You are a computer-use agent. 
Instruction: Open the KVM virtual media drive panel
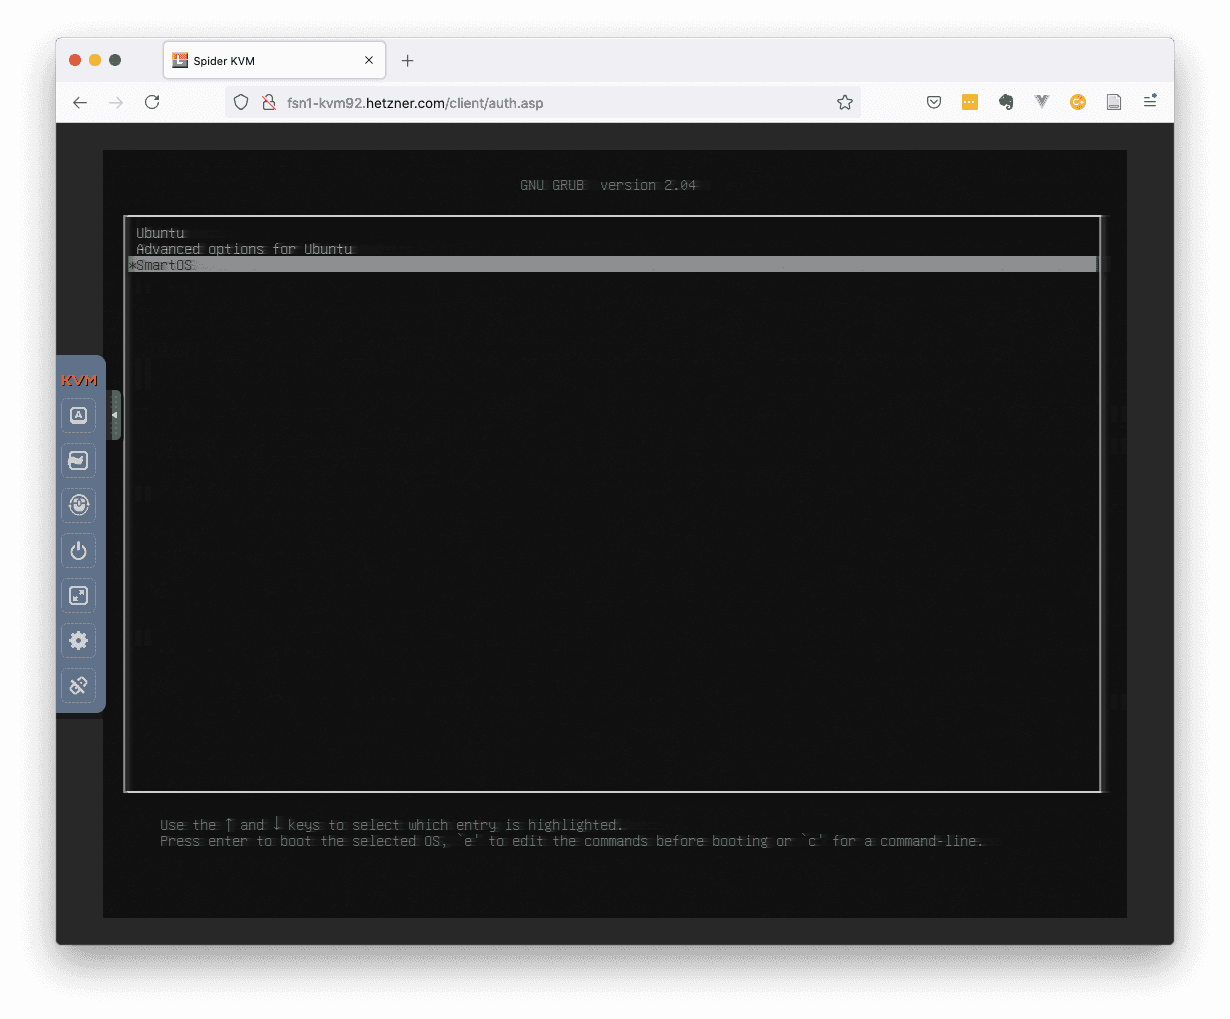tap(79, 460)
